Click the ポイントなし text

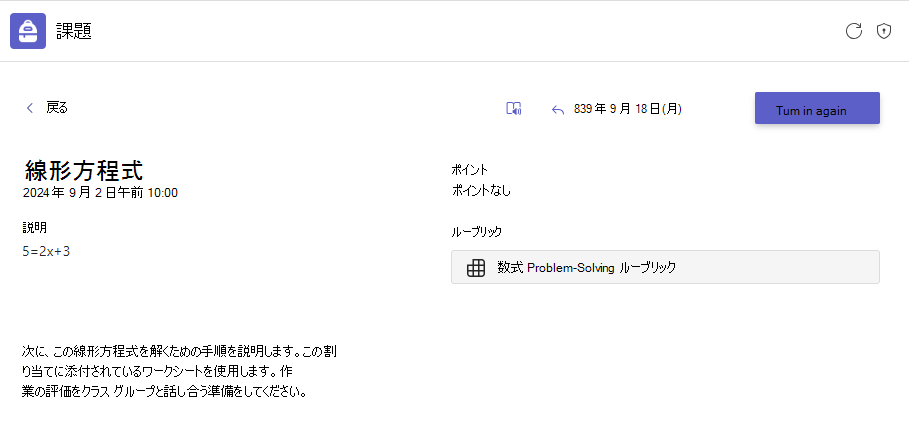click(x=481, y=191)
